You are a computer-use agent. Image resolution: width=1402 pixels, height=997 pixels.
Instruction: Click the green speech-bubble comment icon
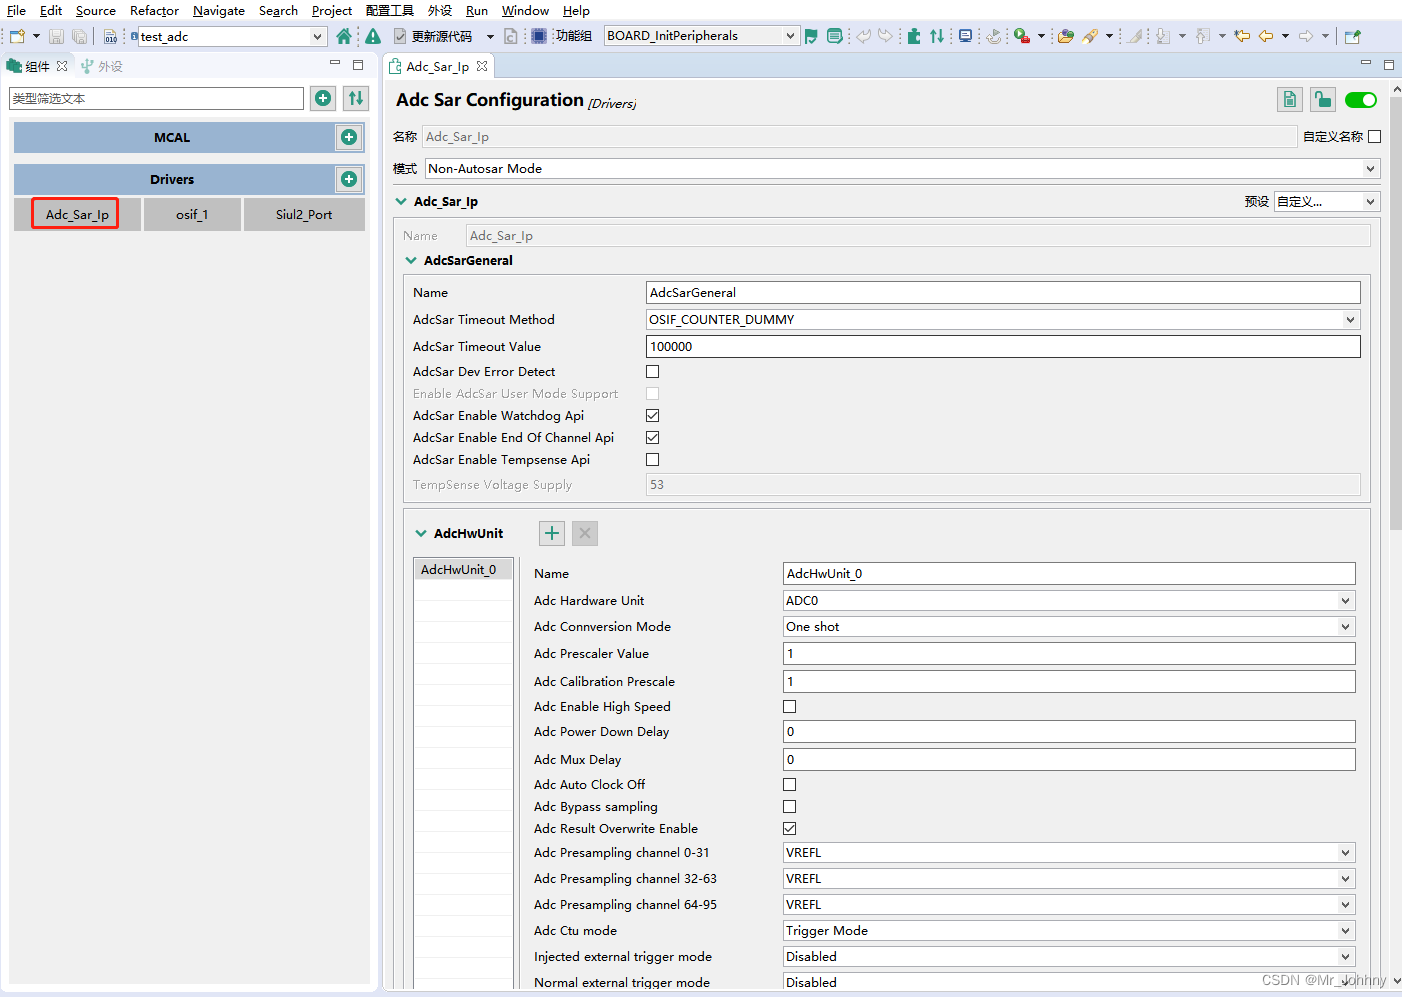coord(834,36)
